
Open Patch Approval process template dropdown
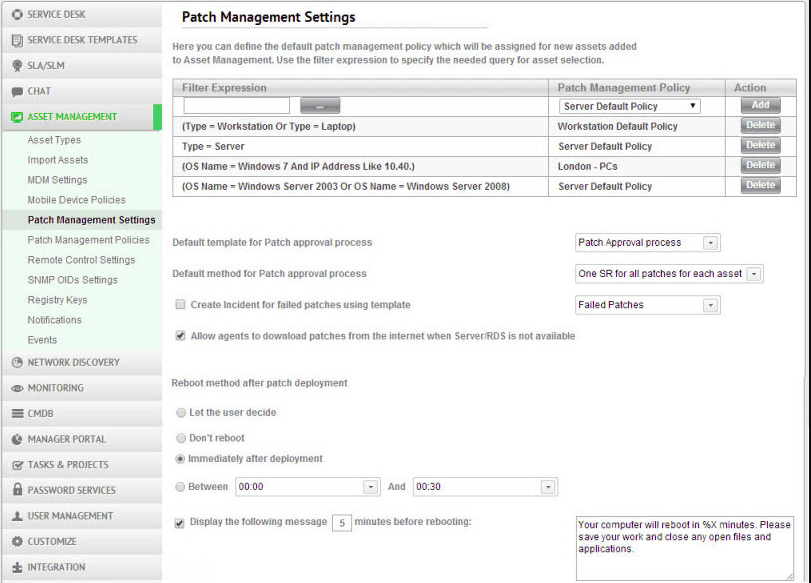(648, 243)
